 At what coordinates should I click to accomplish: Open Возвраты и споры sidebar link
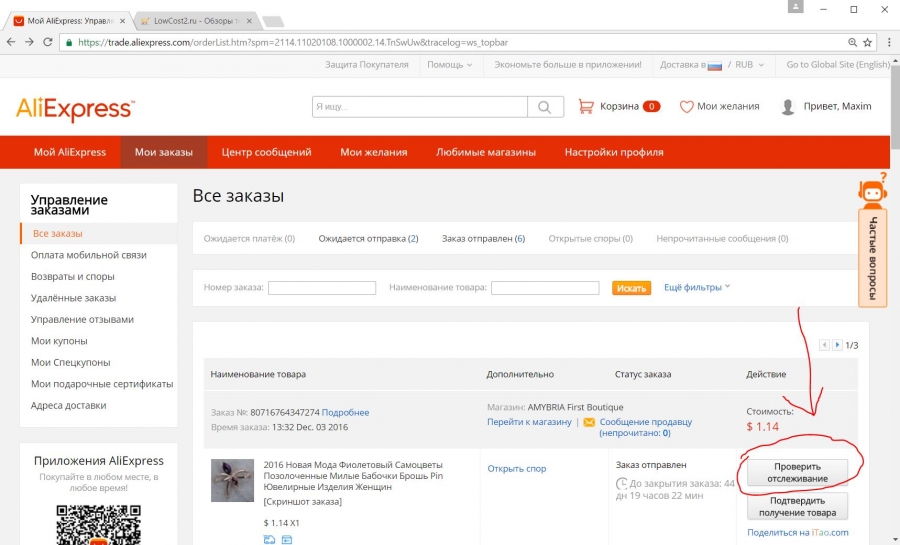72,276
